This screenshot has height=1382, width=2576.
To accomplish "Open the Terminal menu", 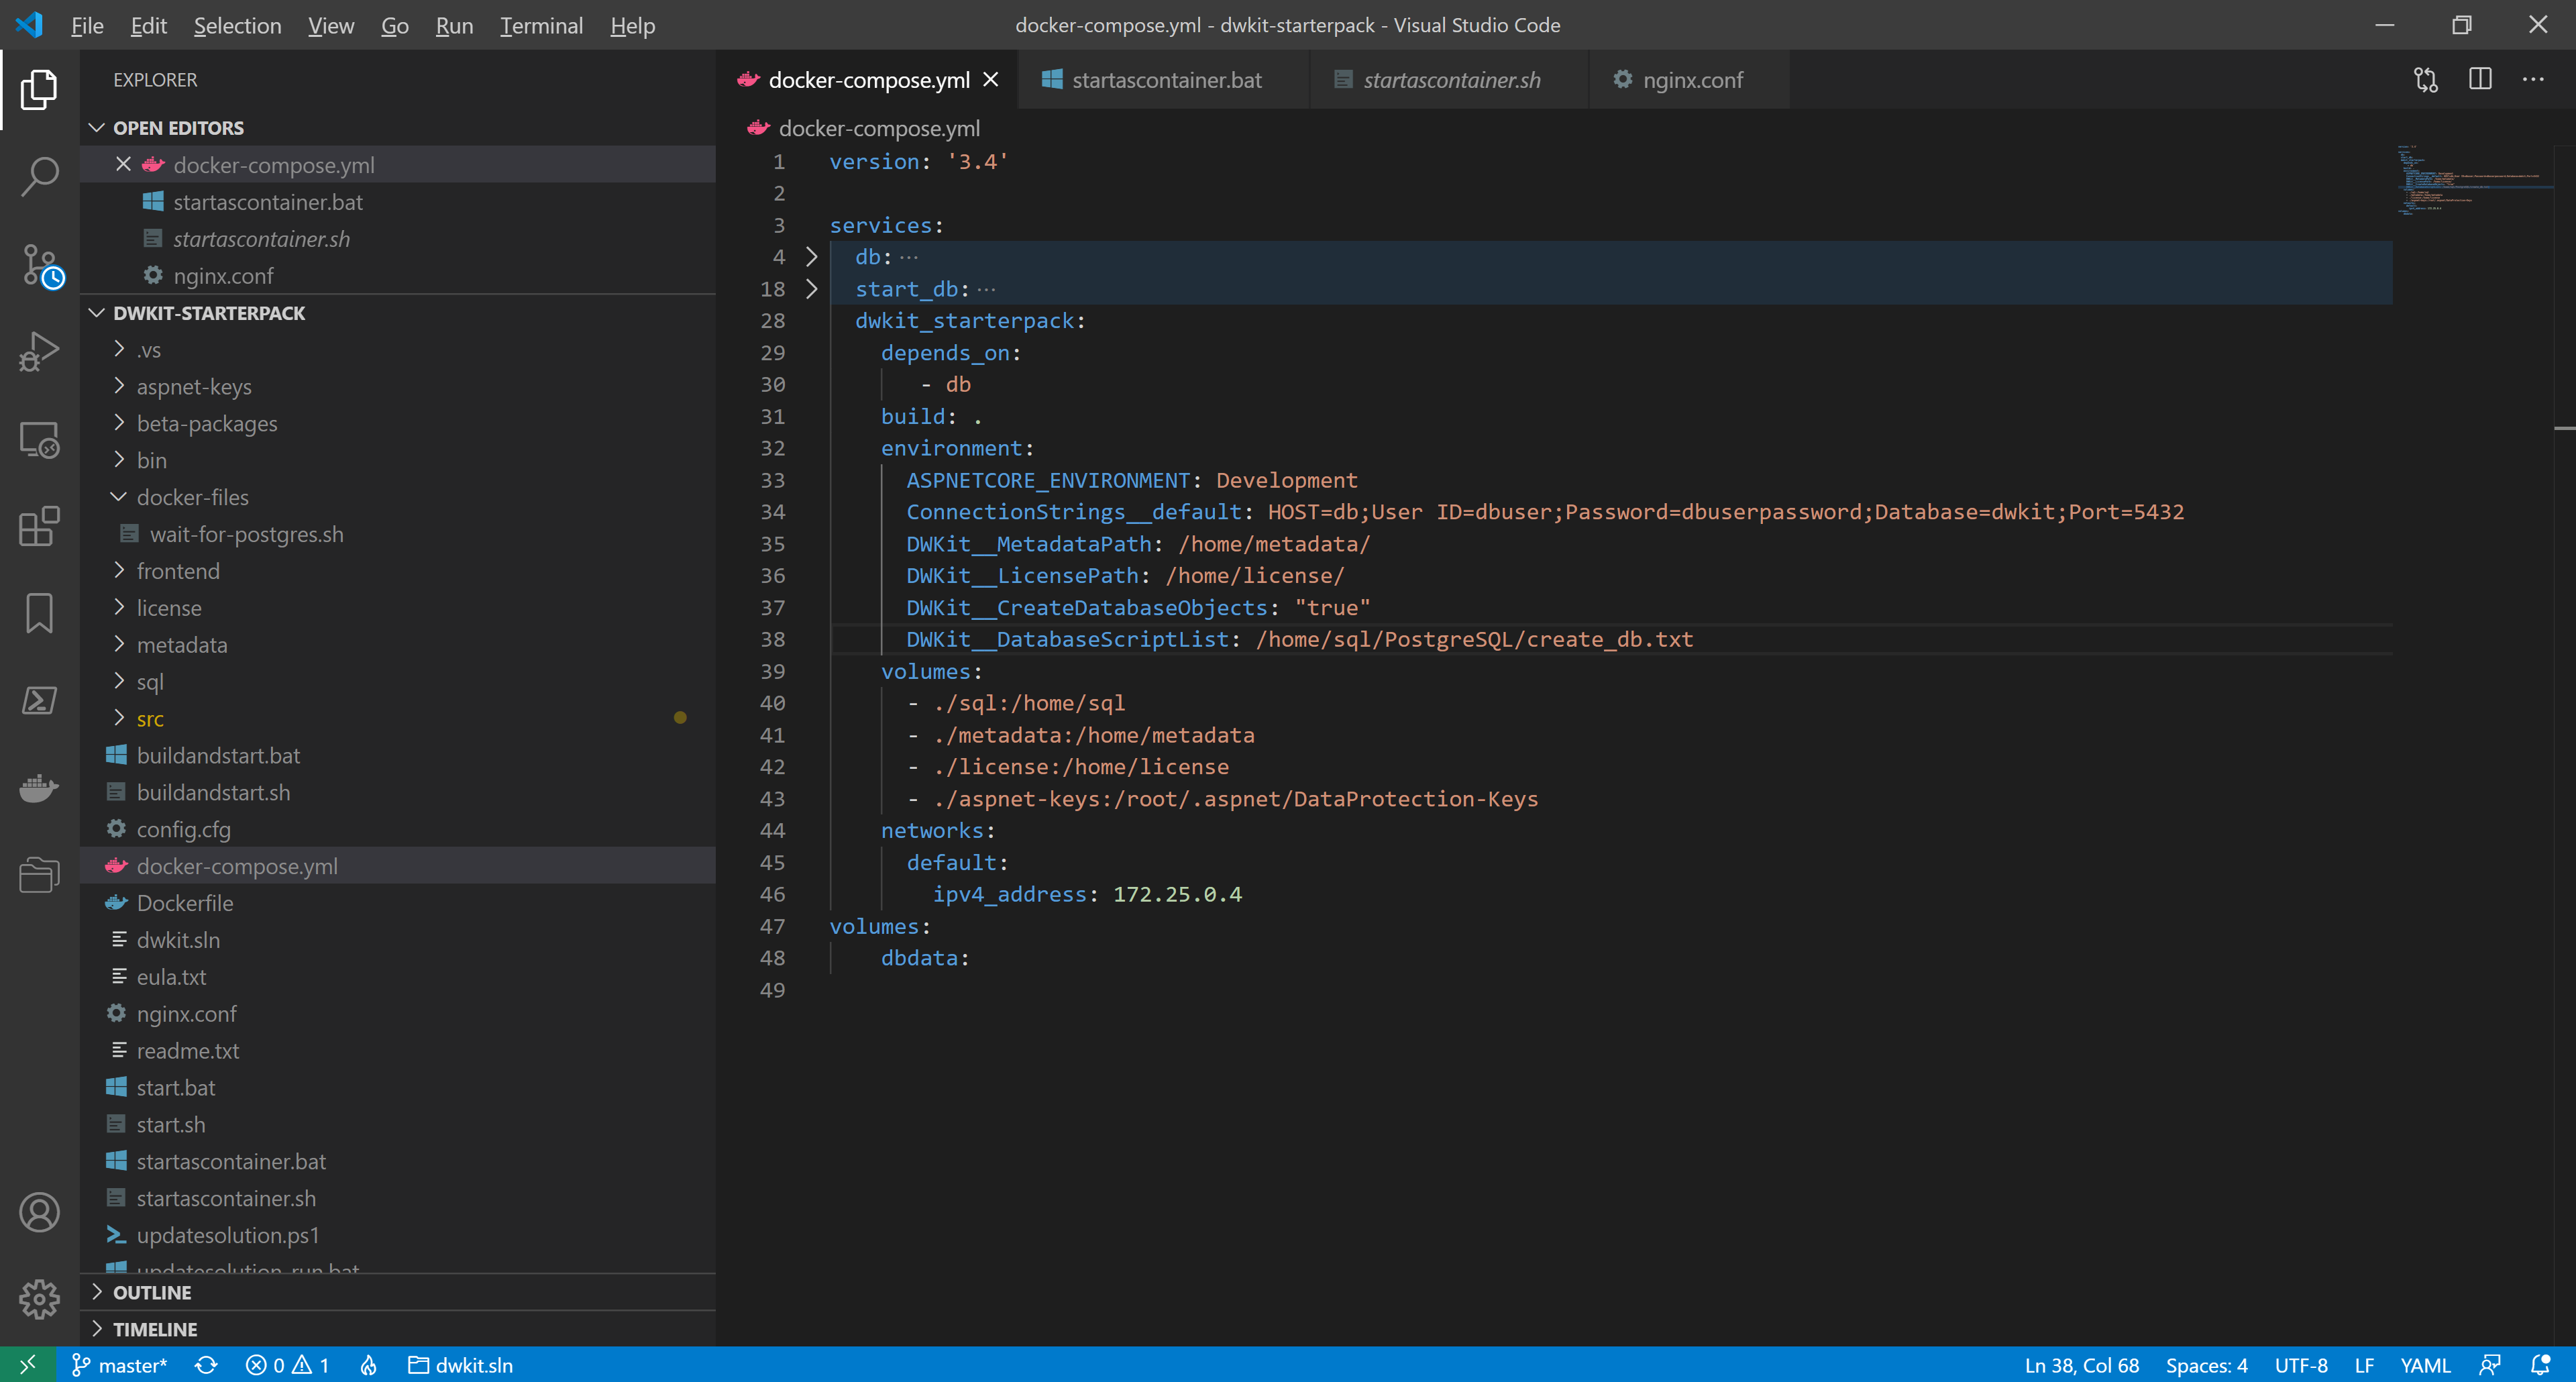I will click(541, 25).
